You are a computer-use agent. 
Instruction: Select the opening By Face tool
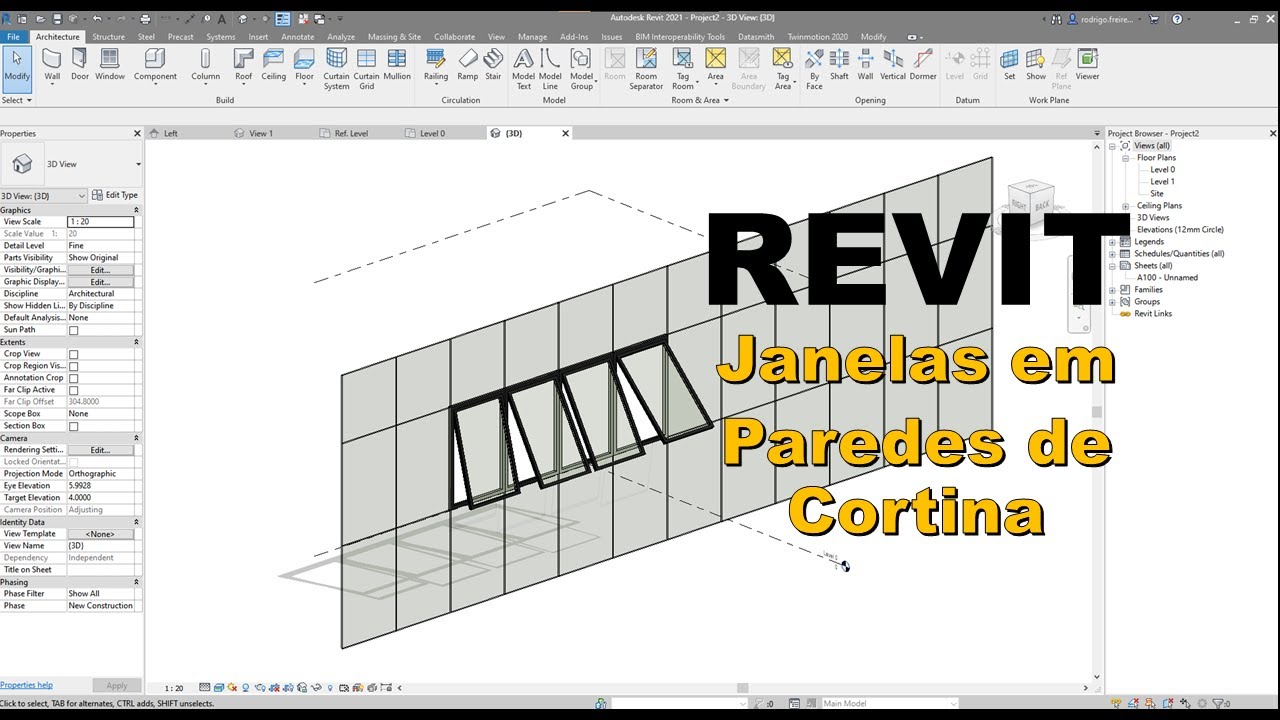pos(814,68)
